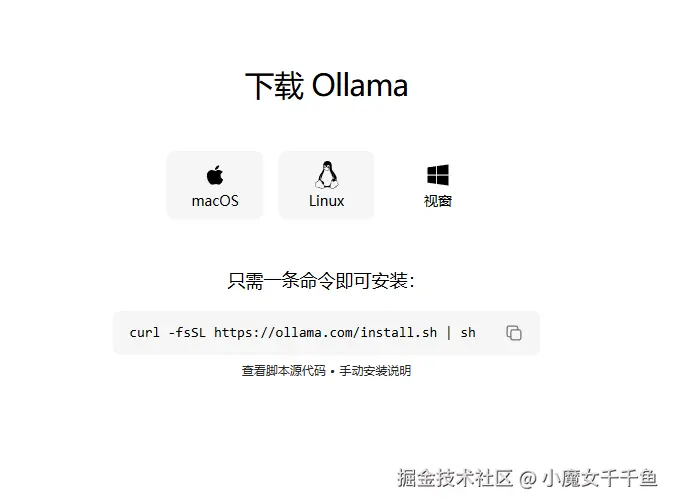Open the 查看脚本源代码 link
The height and width of the screenshot is (504, 673).
click(x=284, y=370)
